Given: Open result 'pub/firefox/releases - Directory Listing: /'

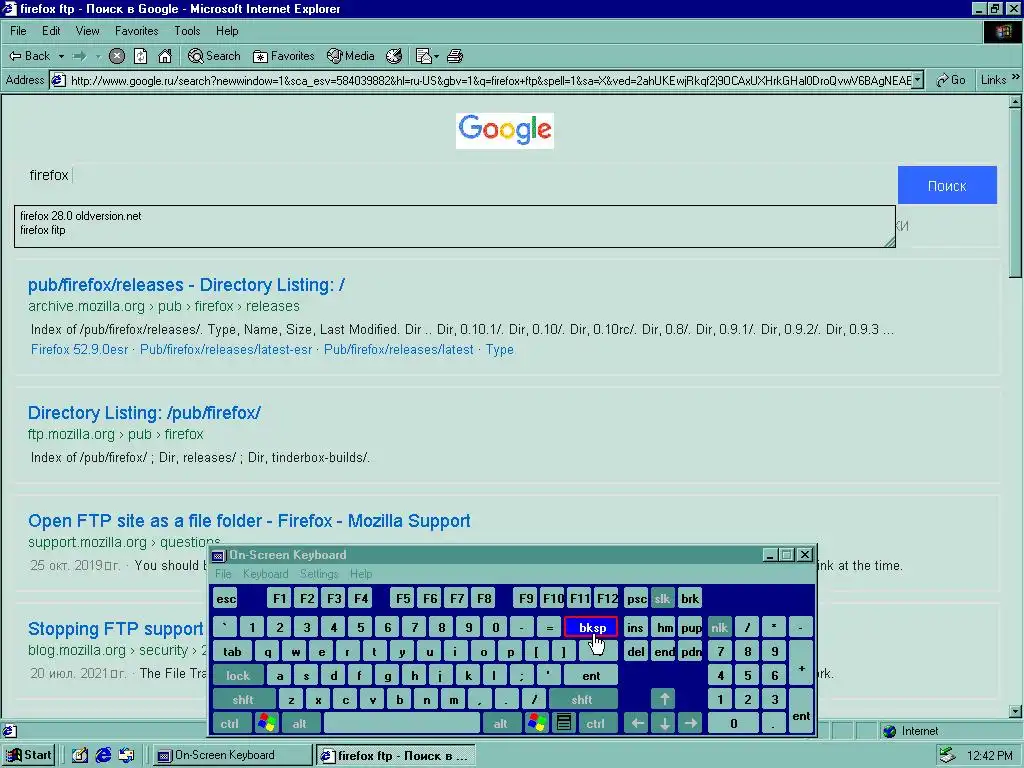Looking at the screenshot, I should pyautogui.click(x=186, y=285).
